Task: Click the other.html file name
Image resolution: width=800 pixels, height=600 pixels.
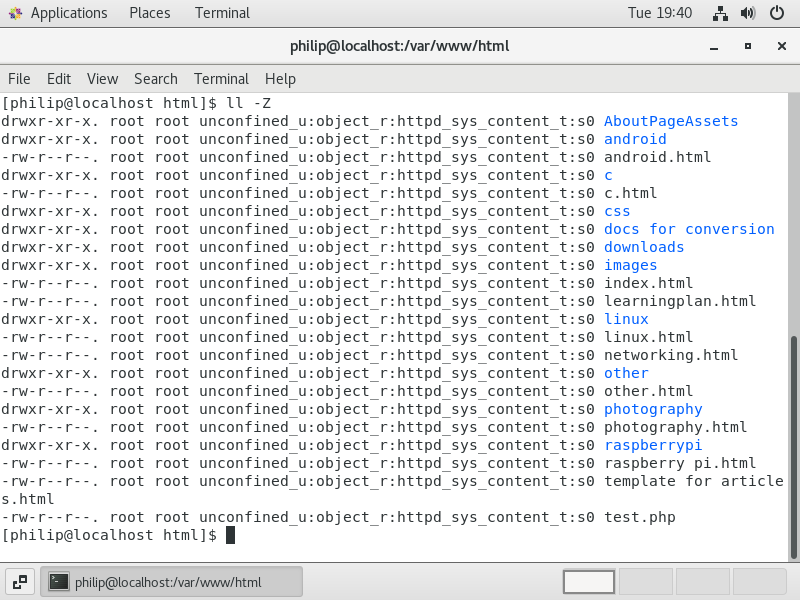Action: click(648, 391)
